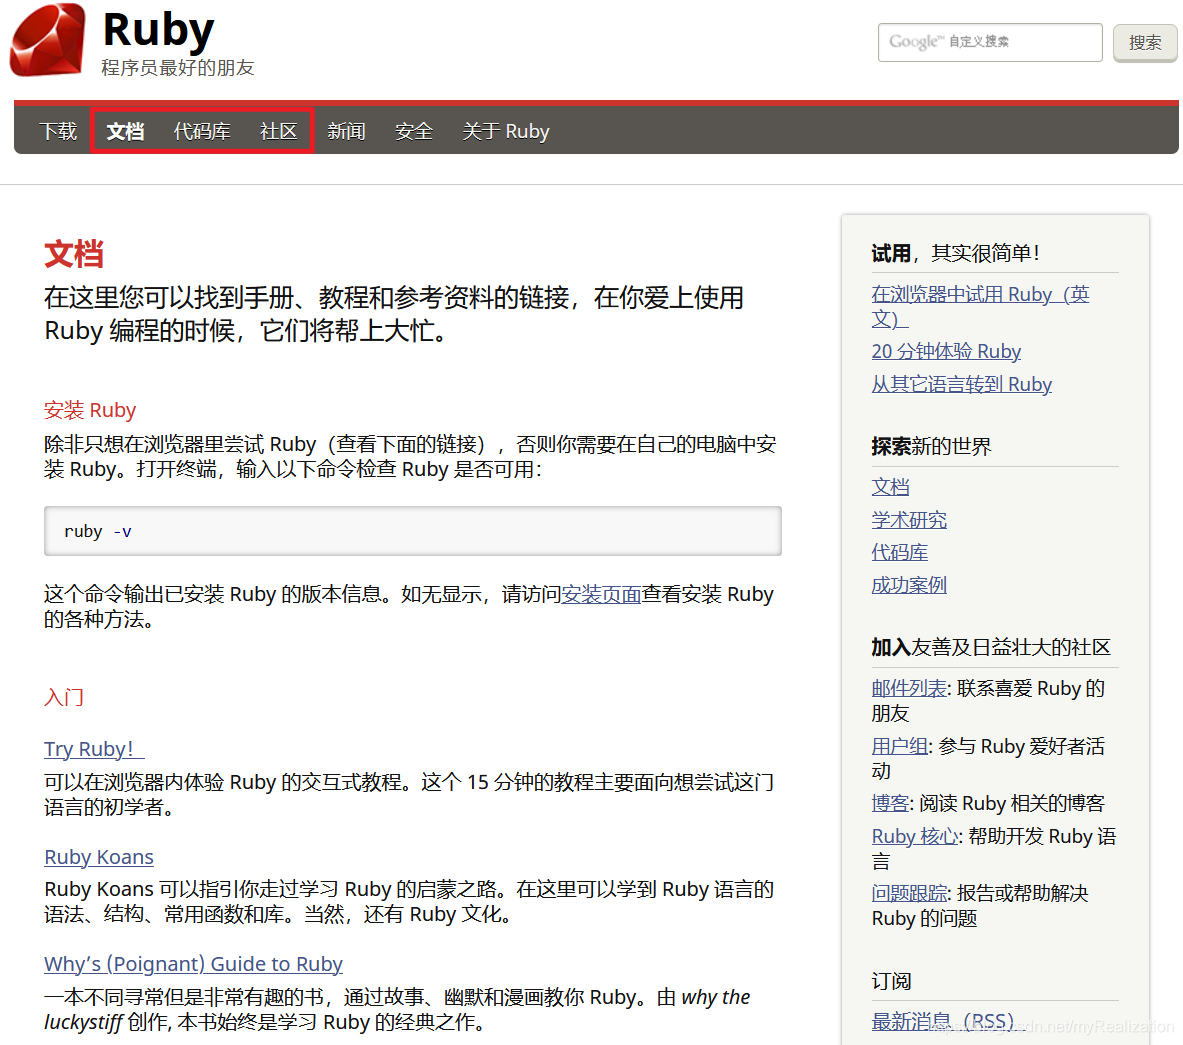Click the 订阅 sidebar heading
The height and width of the screenshot is (1045, 1183).
(x=891, y=981)
